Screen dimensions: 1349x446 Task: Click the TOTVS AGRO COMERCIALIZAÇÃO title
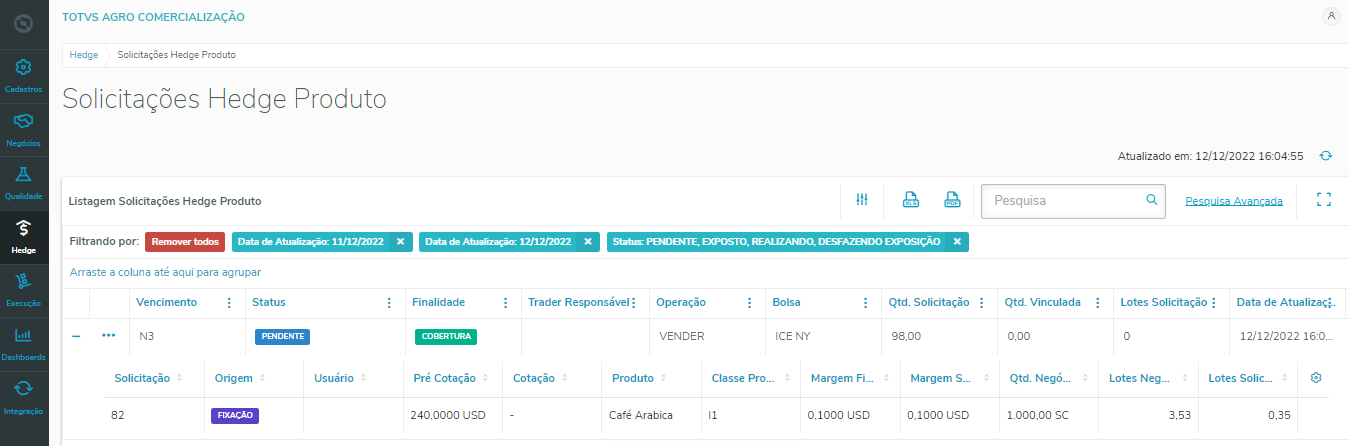pyautogui.click(x=153, y=17)
